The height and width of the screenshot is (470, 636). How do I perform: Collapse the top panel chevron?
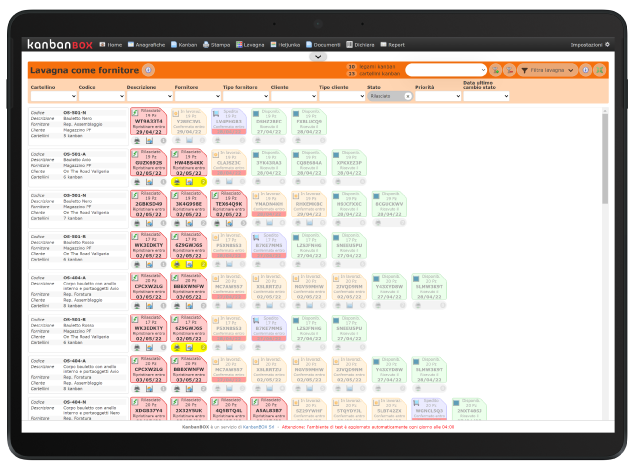coord(318,57)
